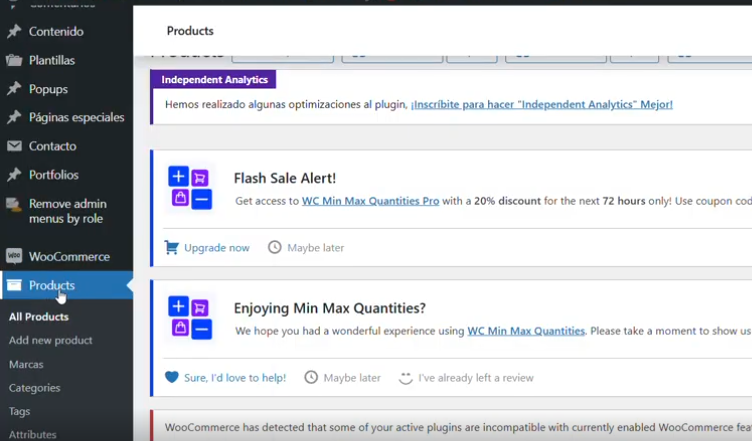Click the pin icon beside Popups
752x441 pixels.
[14, 89]
